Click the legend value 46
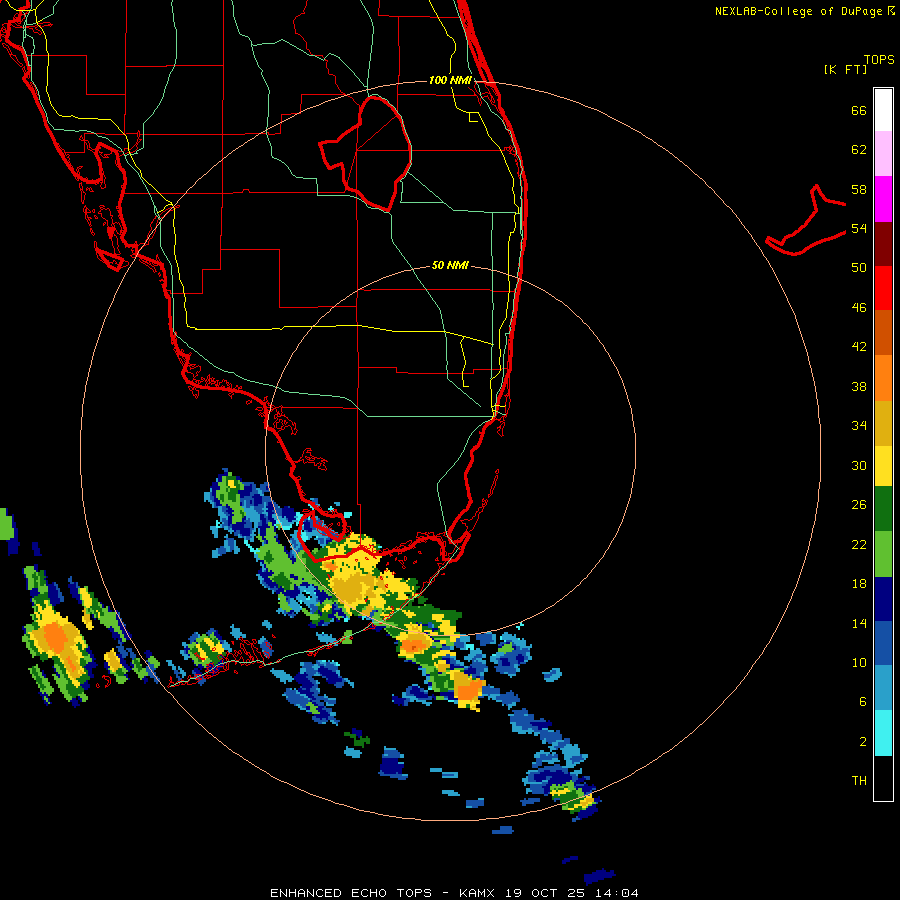The image size is (900, 900). point(859,308)
